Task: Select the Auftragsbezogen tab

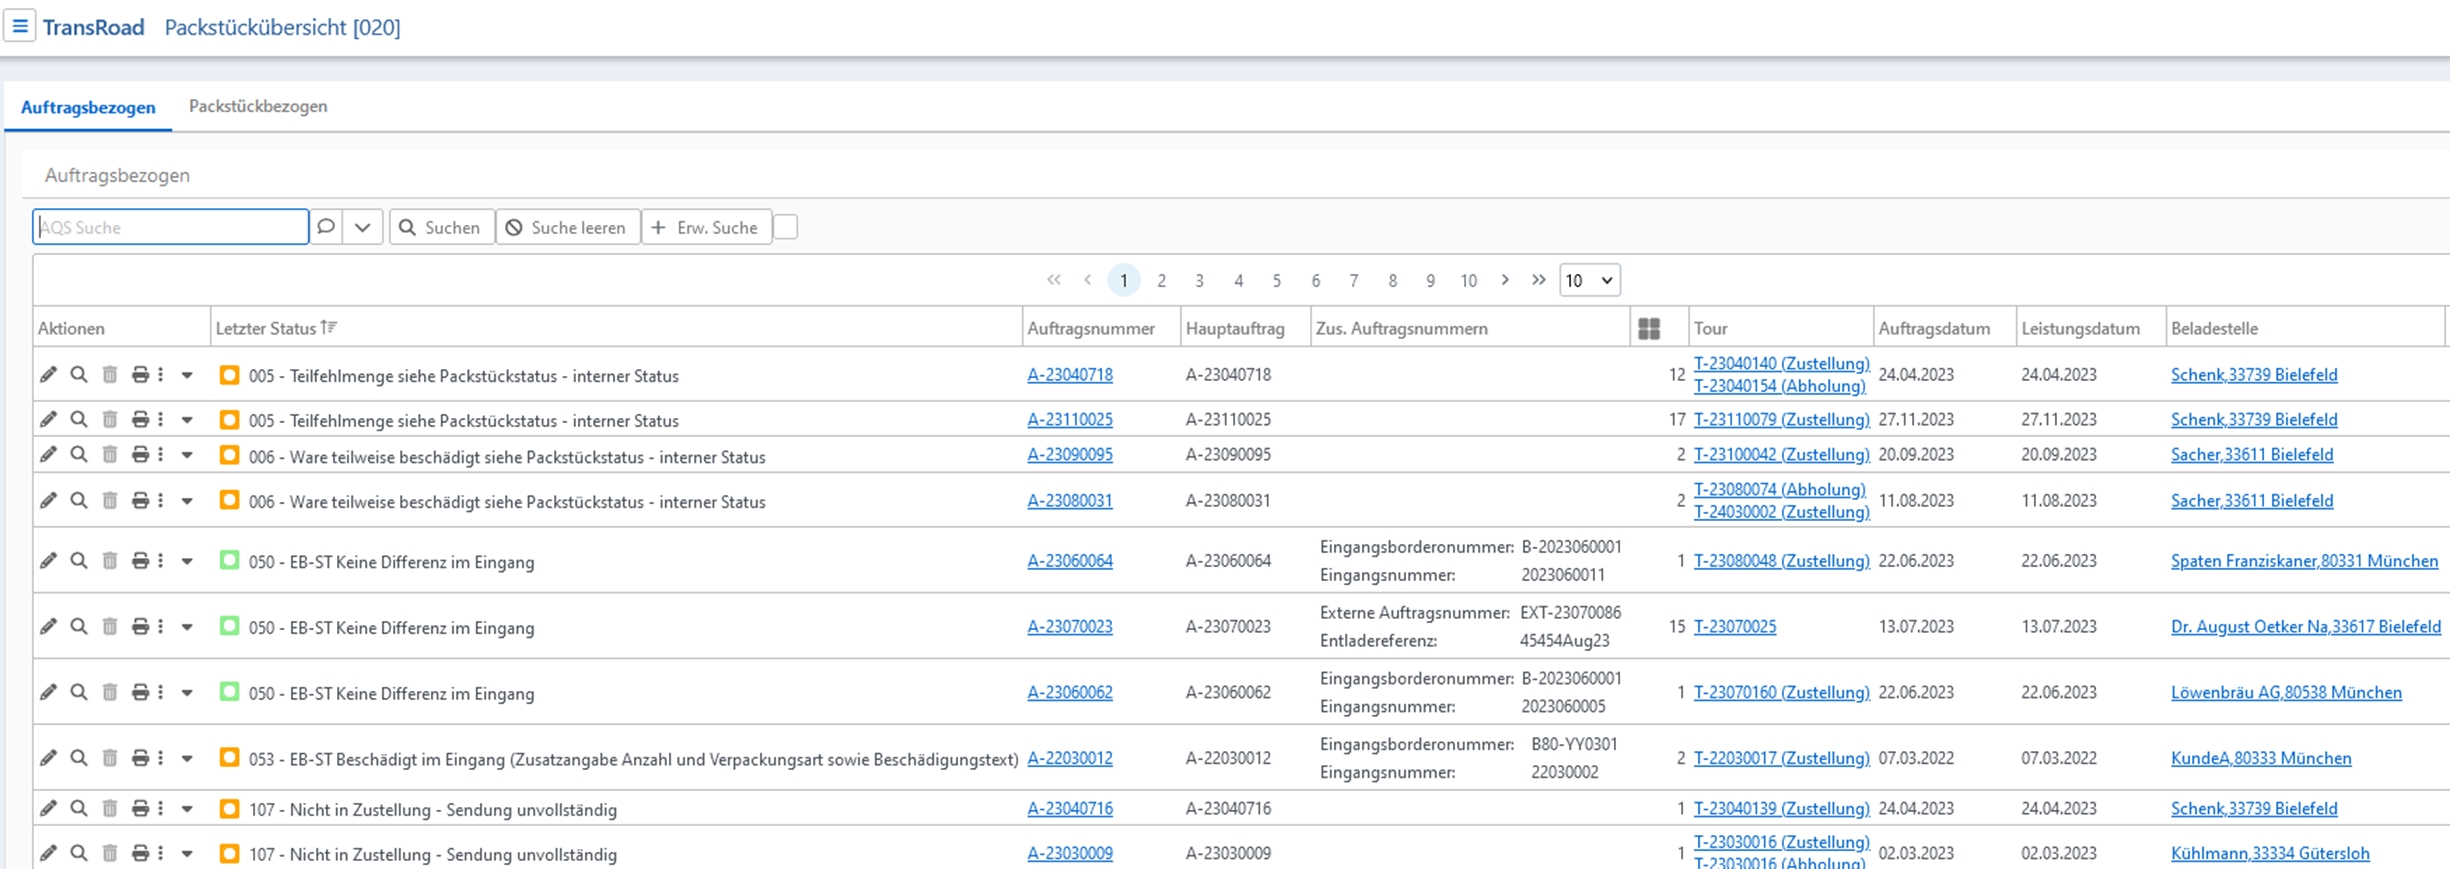Action: [88, 107]
